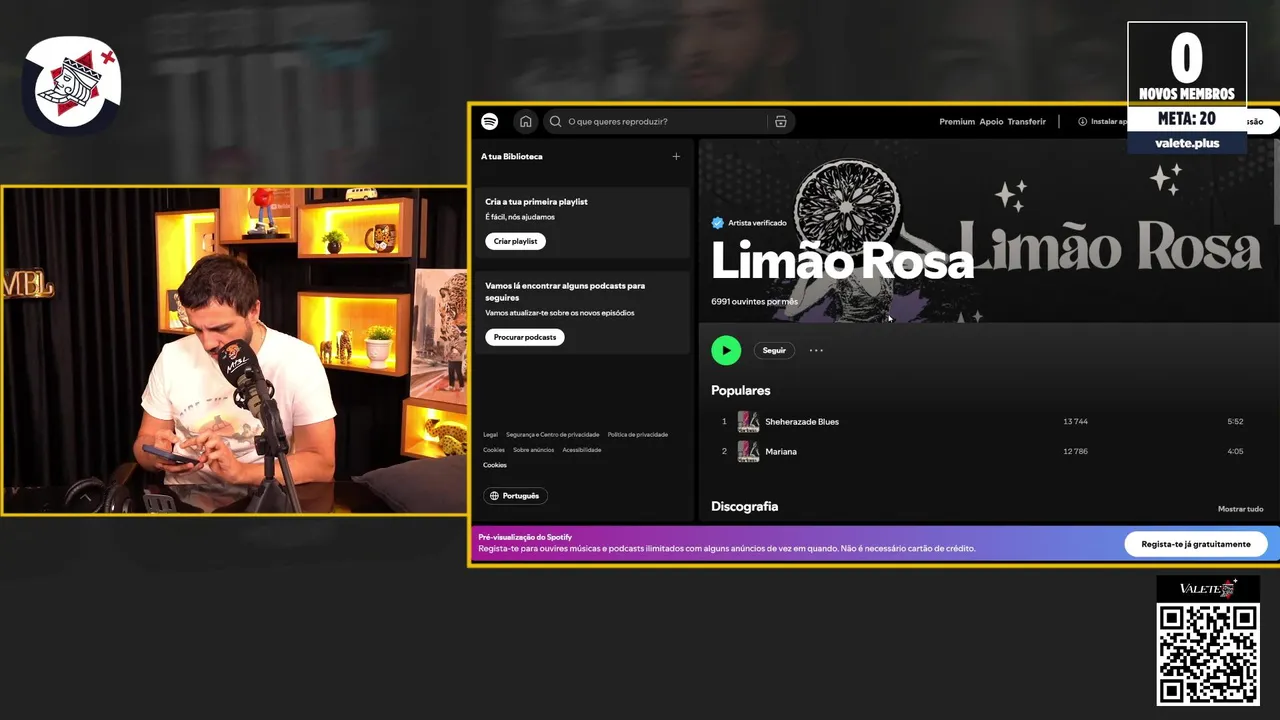Follow the artist with the Seguir button
Image resolution: width=1280 pixels, height=720 pixels.
[x=774, y=350]
